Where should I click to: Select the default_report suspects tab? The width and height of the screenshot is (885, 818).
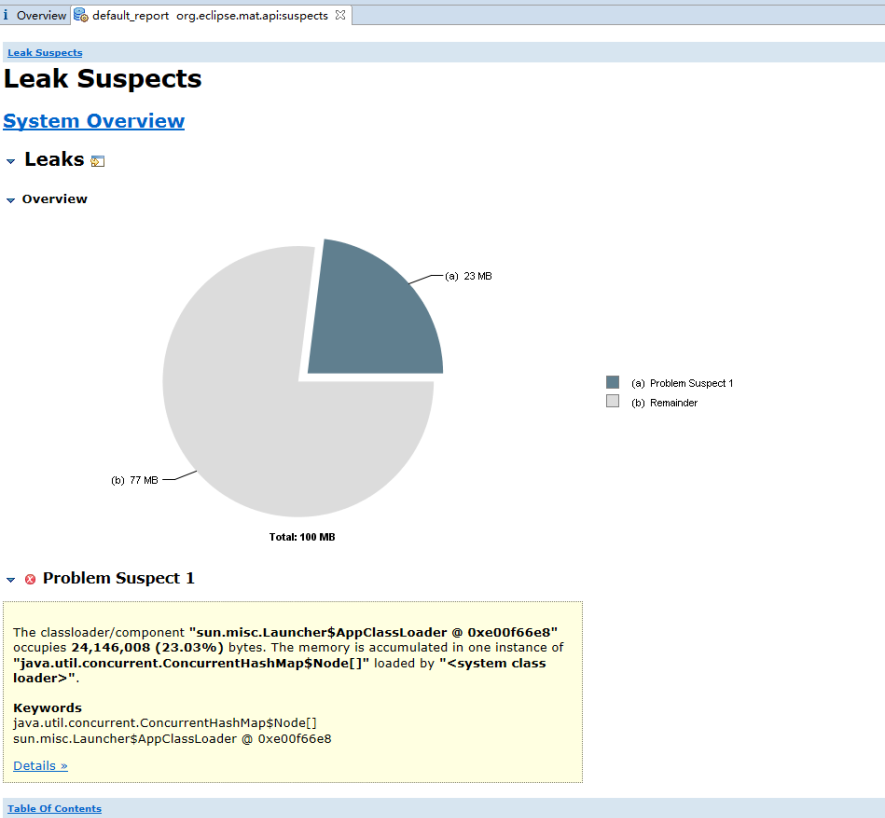tap(210, 15)
